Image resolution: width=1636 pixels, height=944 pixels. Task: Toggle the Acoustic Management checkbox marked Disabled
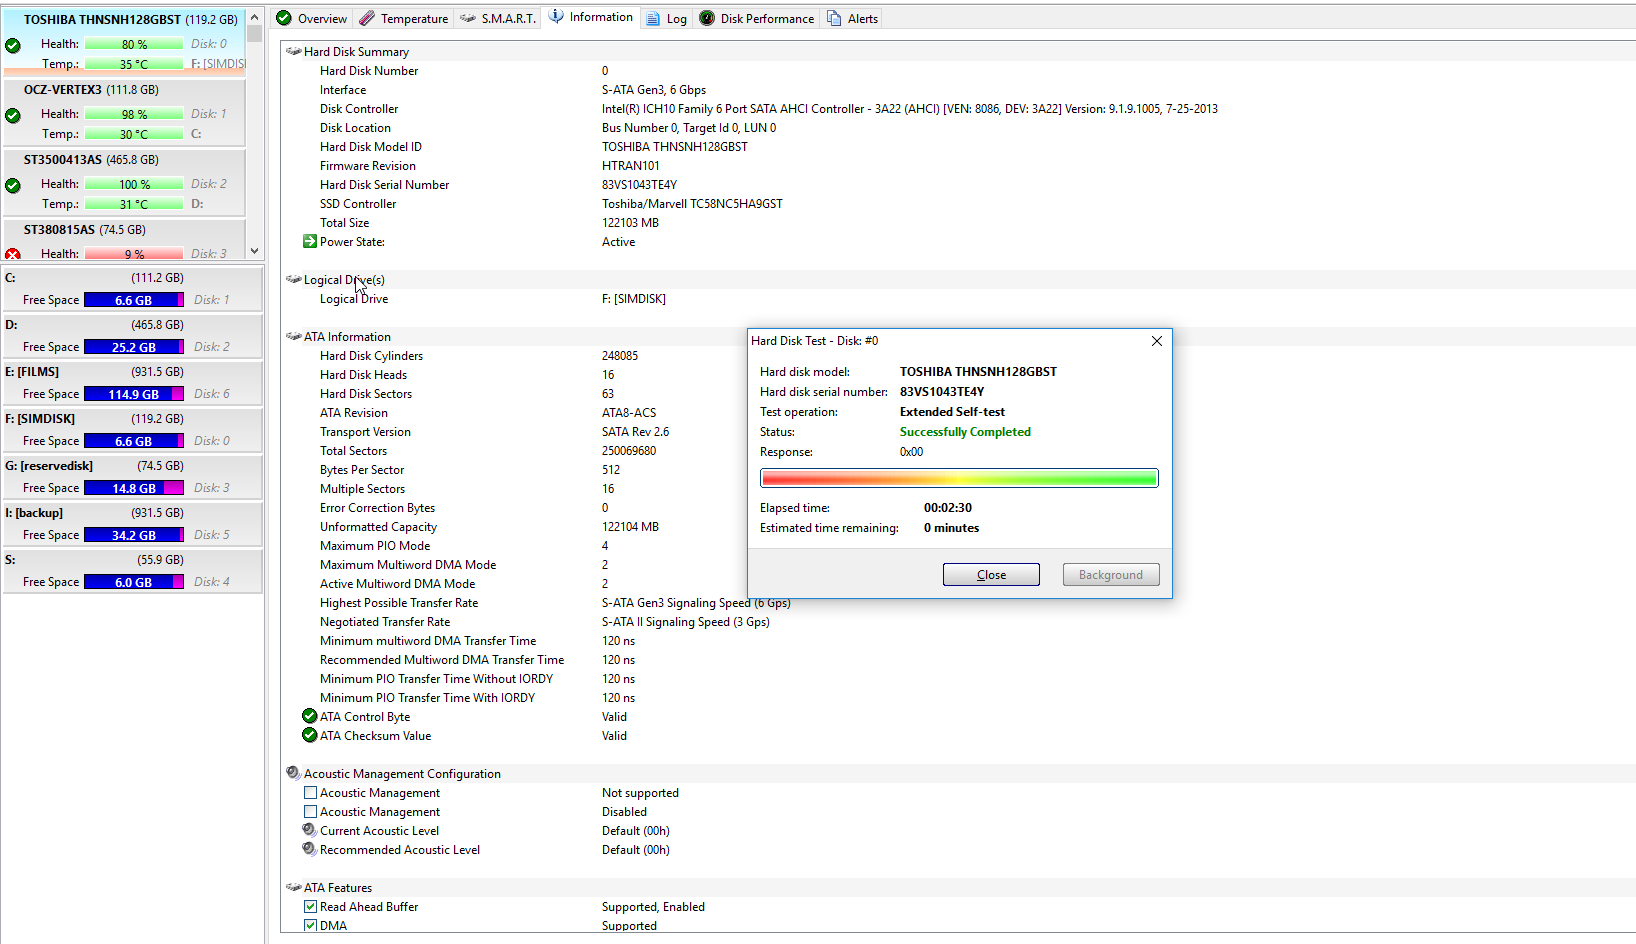click(310, 812)
